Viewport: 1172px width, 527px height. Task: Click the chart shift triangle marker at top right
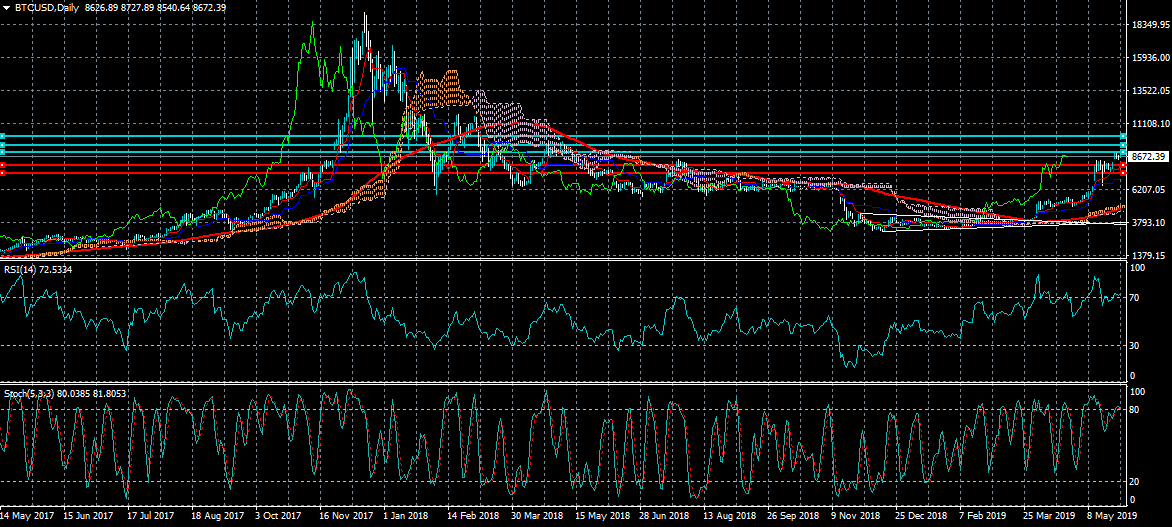click(x=1117, y=8)
